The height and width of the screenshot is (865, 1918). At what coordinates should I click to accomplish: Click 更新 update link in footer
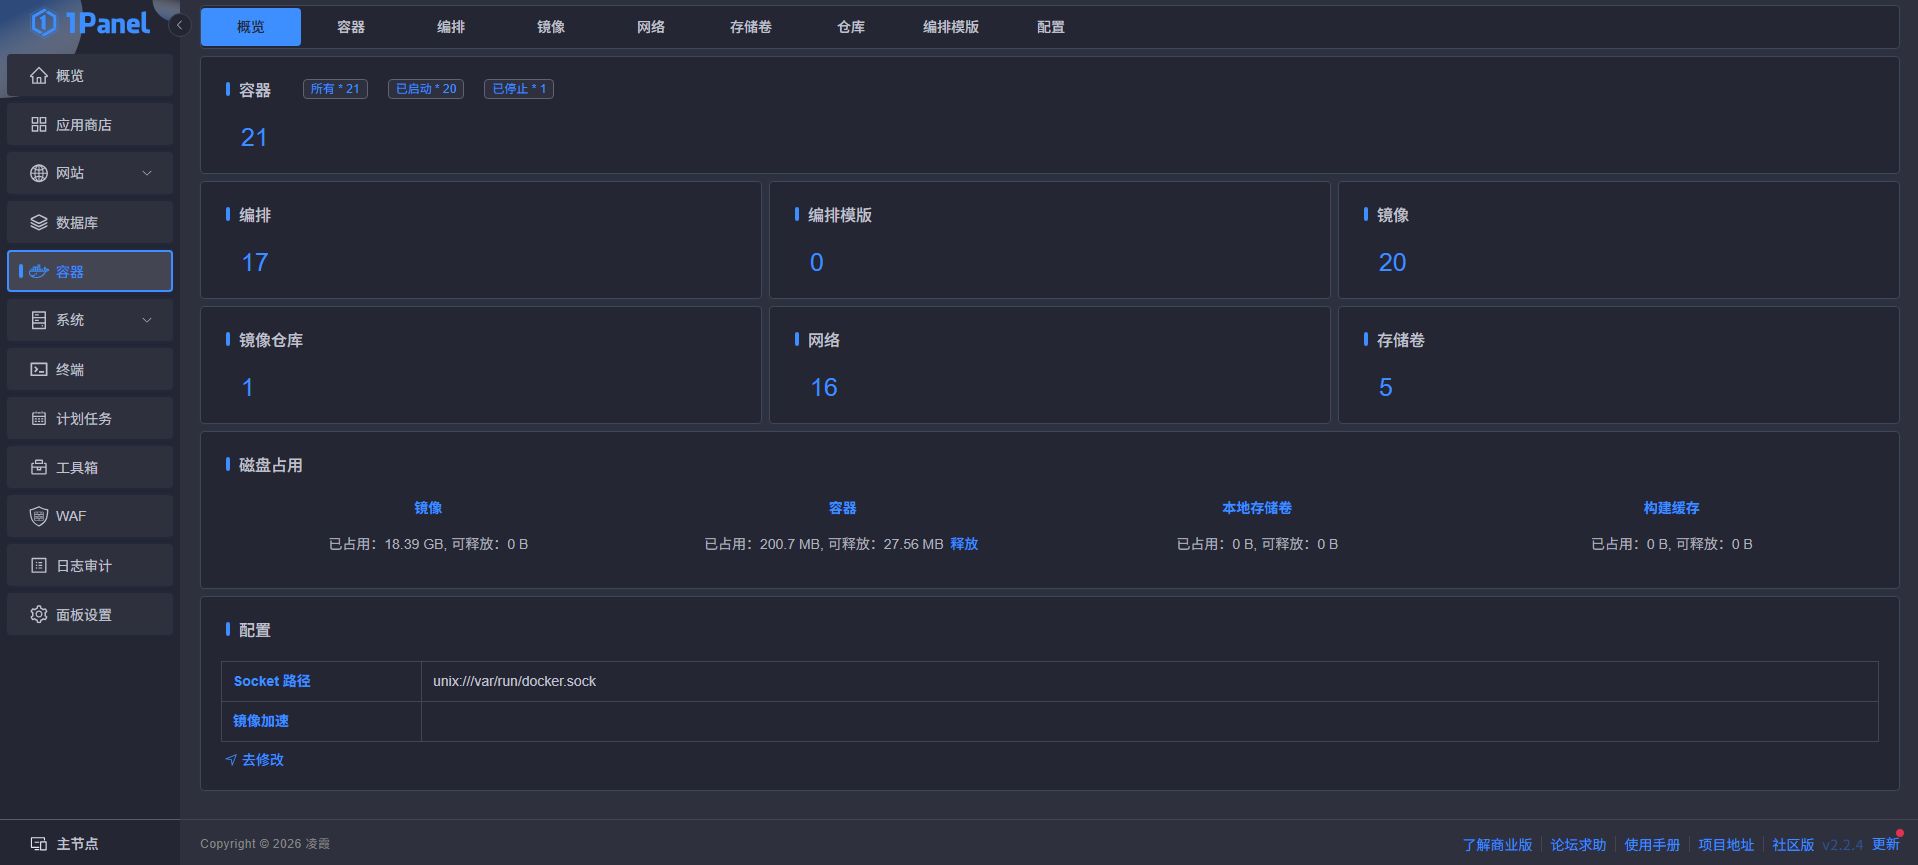pyautogui.click(x=1886, y=845)
